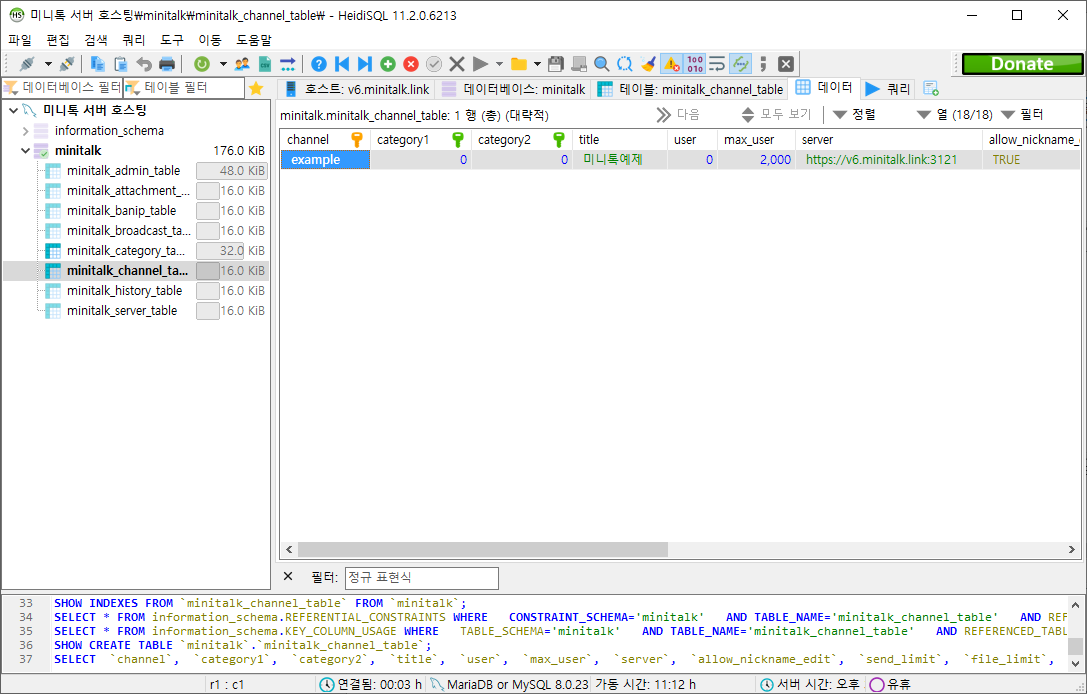Click the Copy toolbar icon

pos(98,64)
